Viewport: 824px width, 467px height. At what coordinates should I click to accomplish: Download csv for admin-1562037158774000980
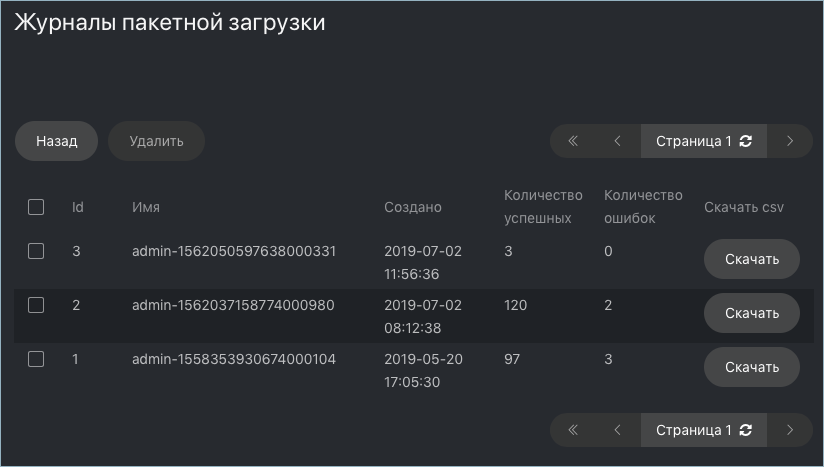751,313
